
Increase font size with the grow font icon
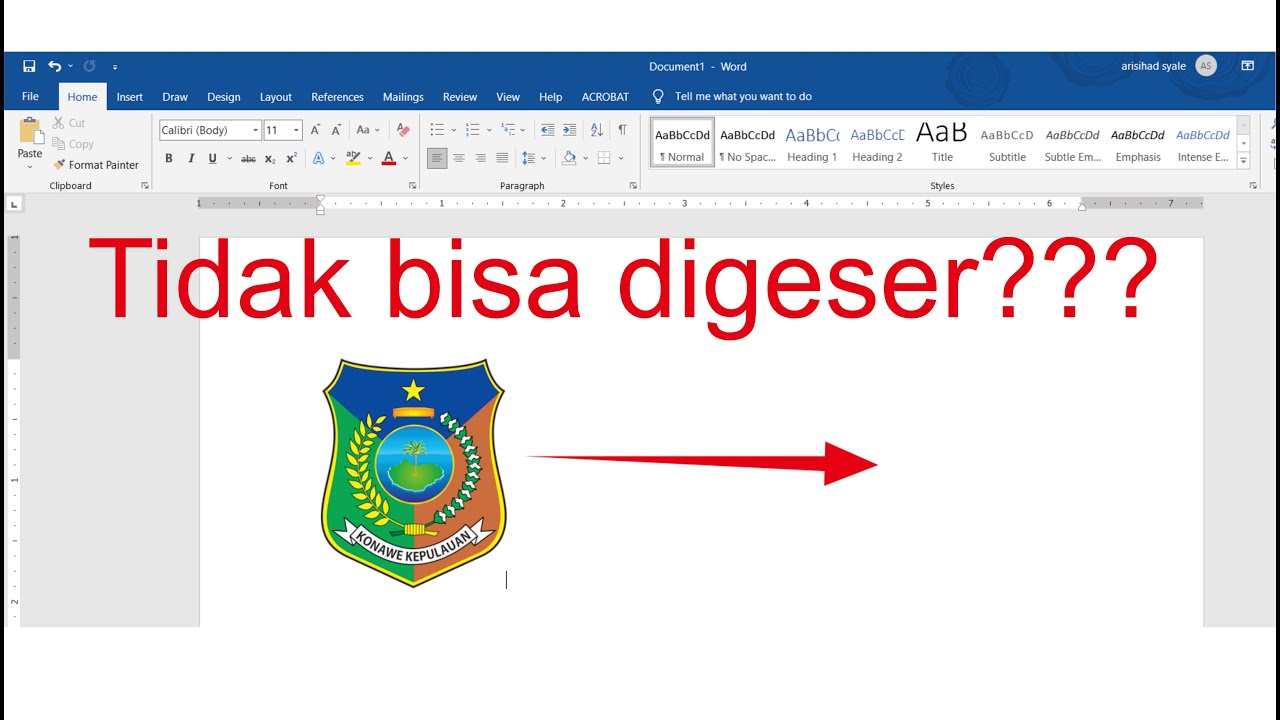315,130
